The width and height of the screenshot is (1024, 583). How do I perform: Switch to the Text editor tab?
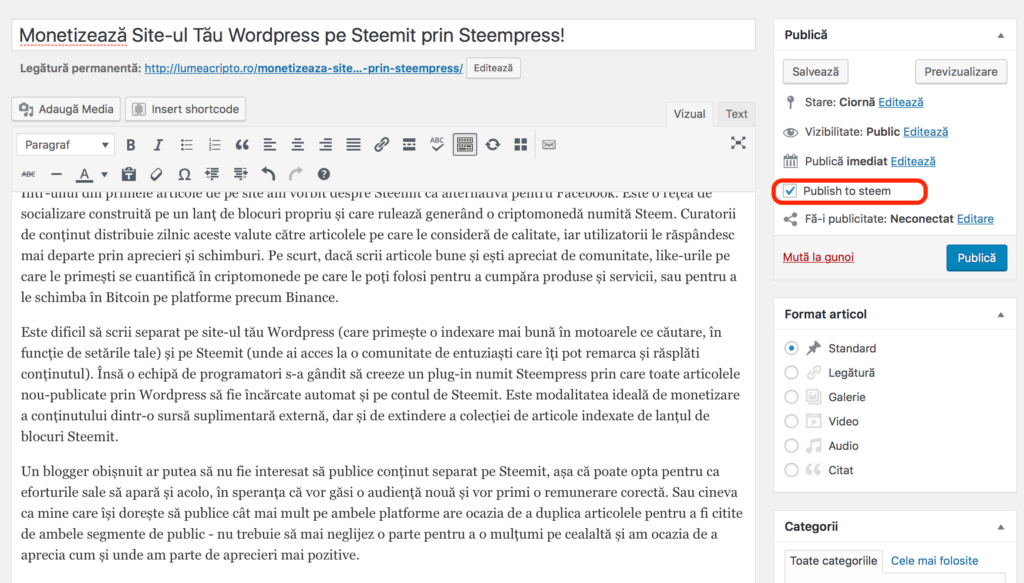pos(737,114)
